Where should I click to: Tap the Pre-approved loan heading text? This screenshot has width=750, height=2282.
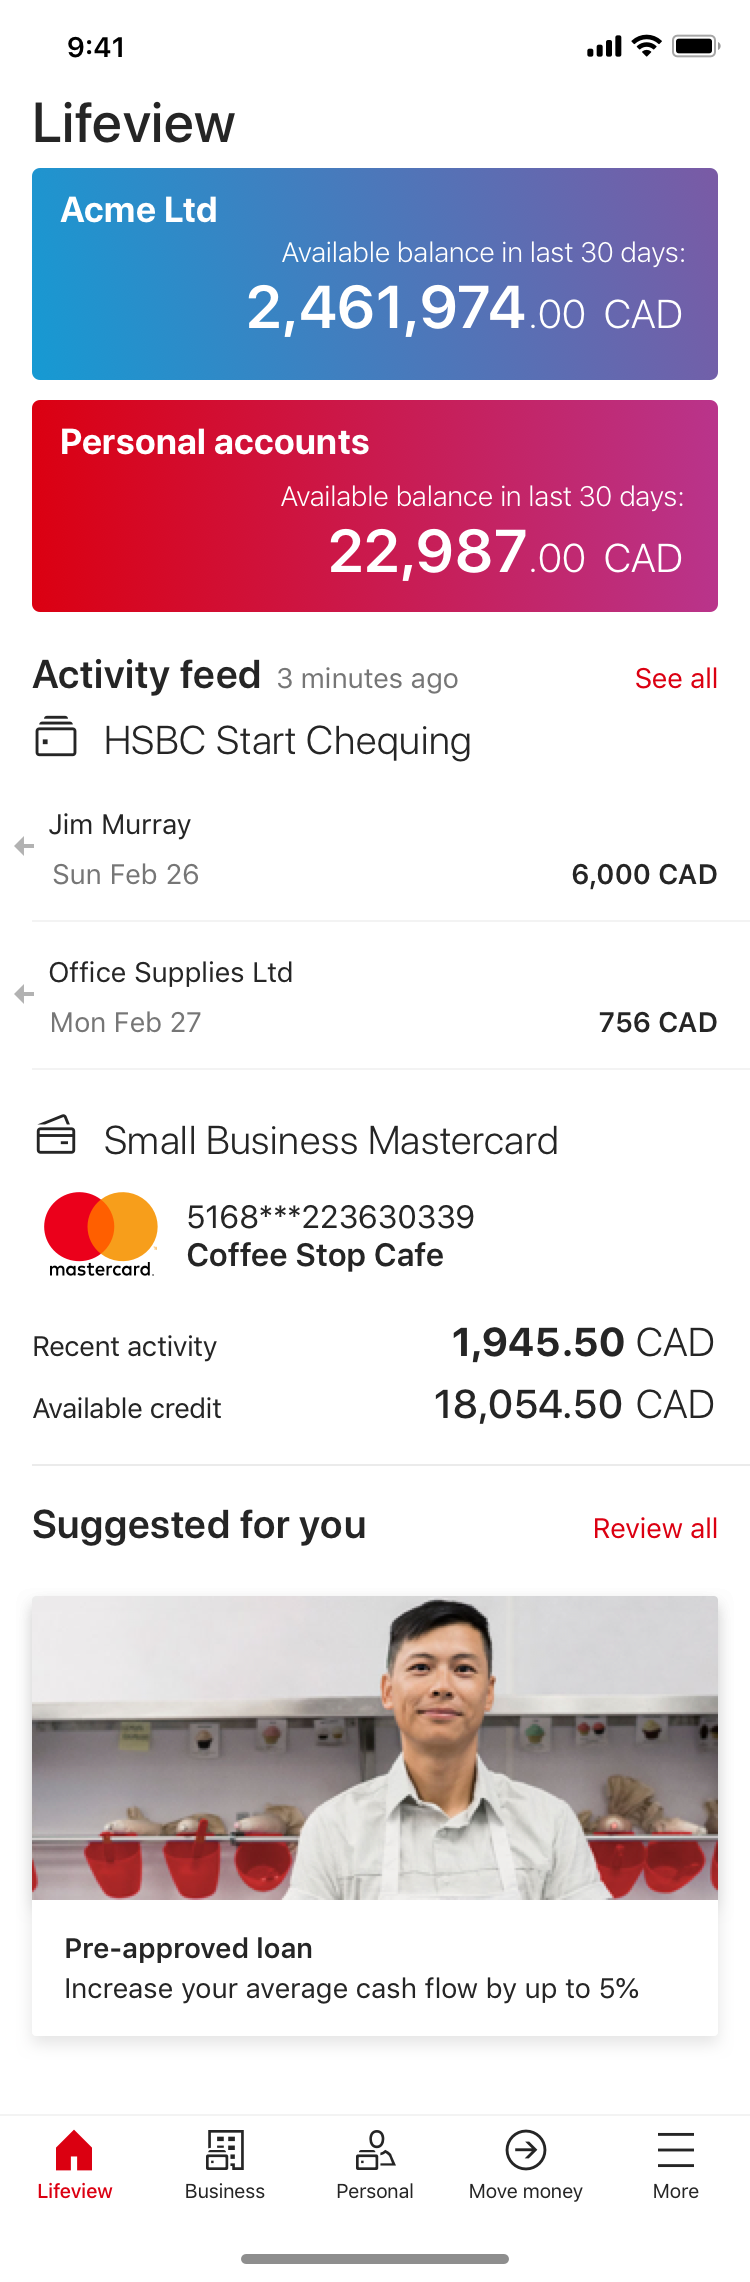tap(189, 1948)
